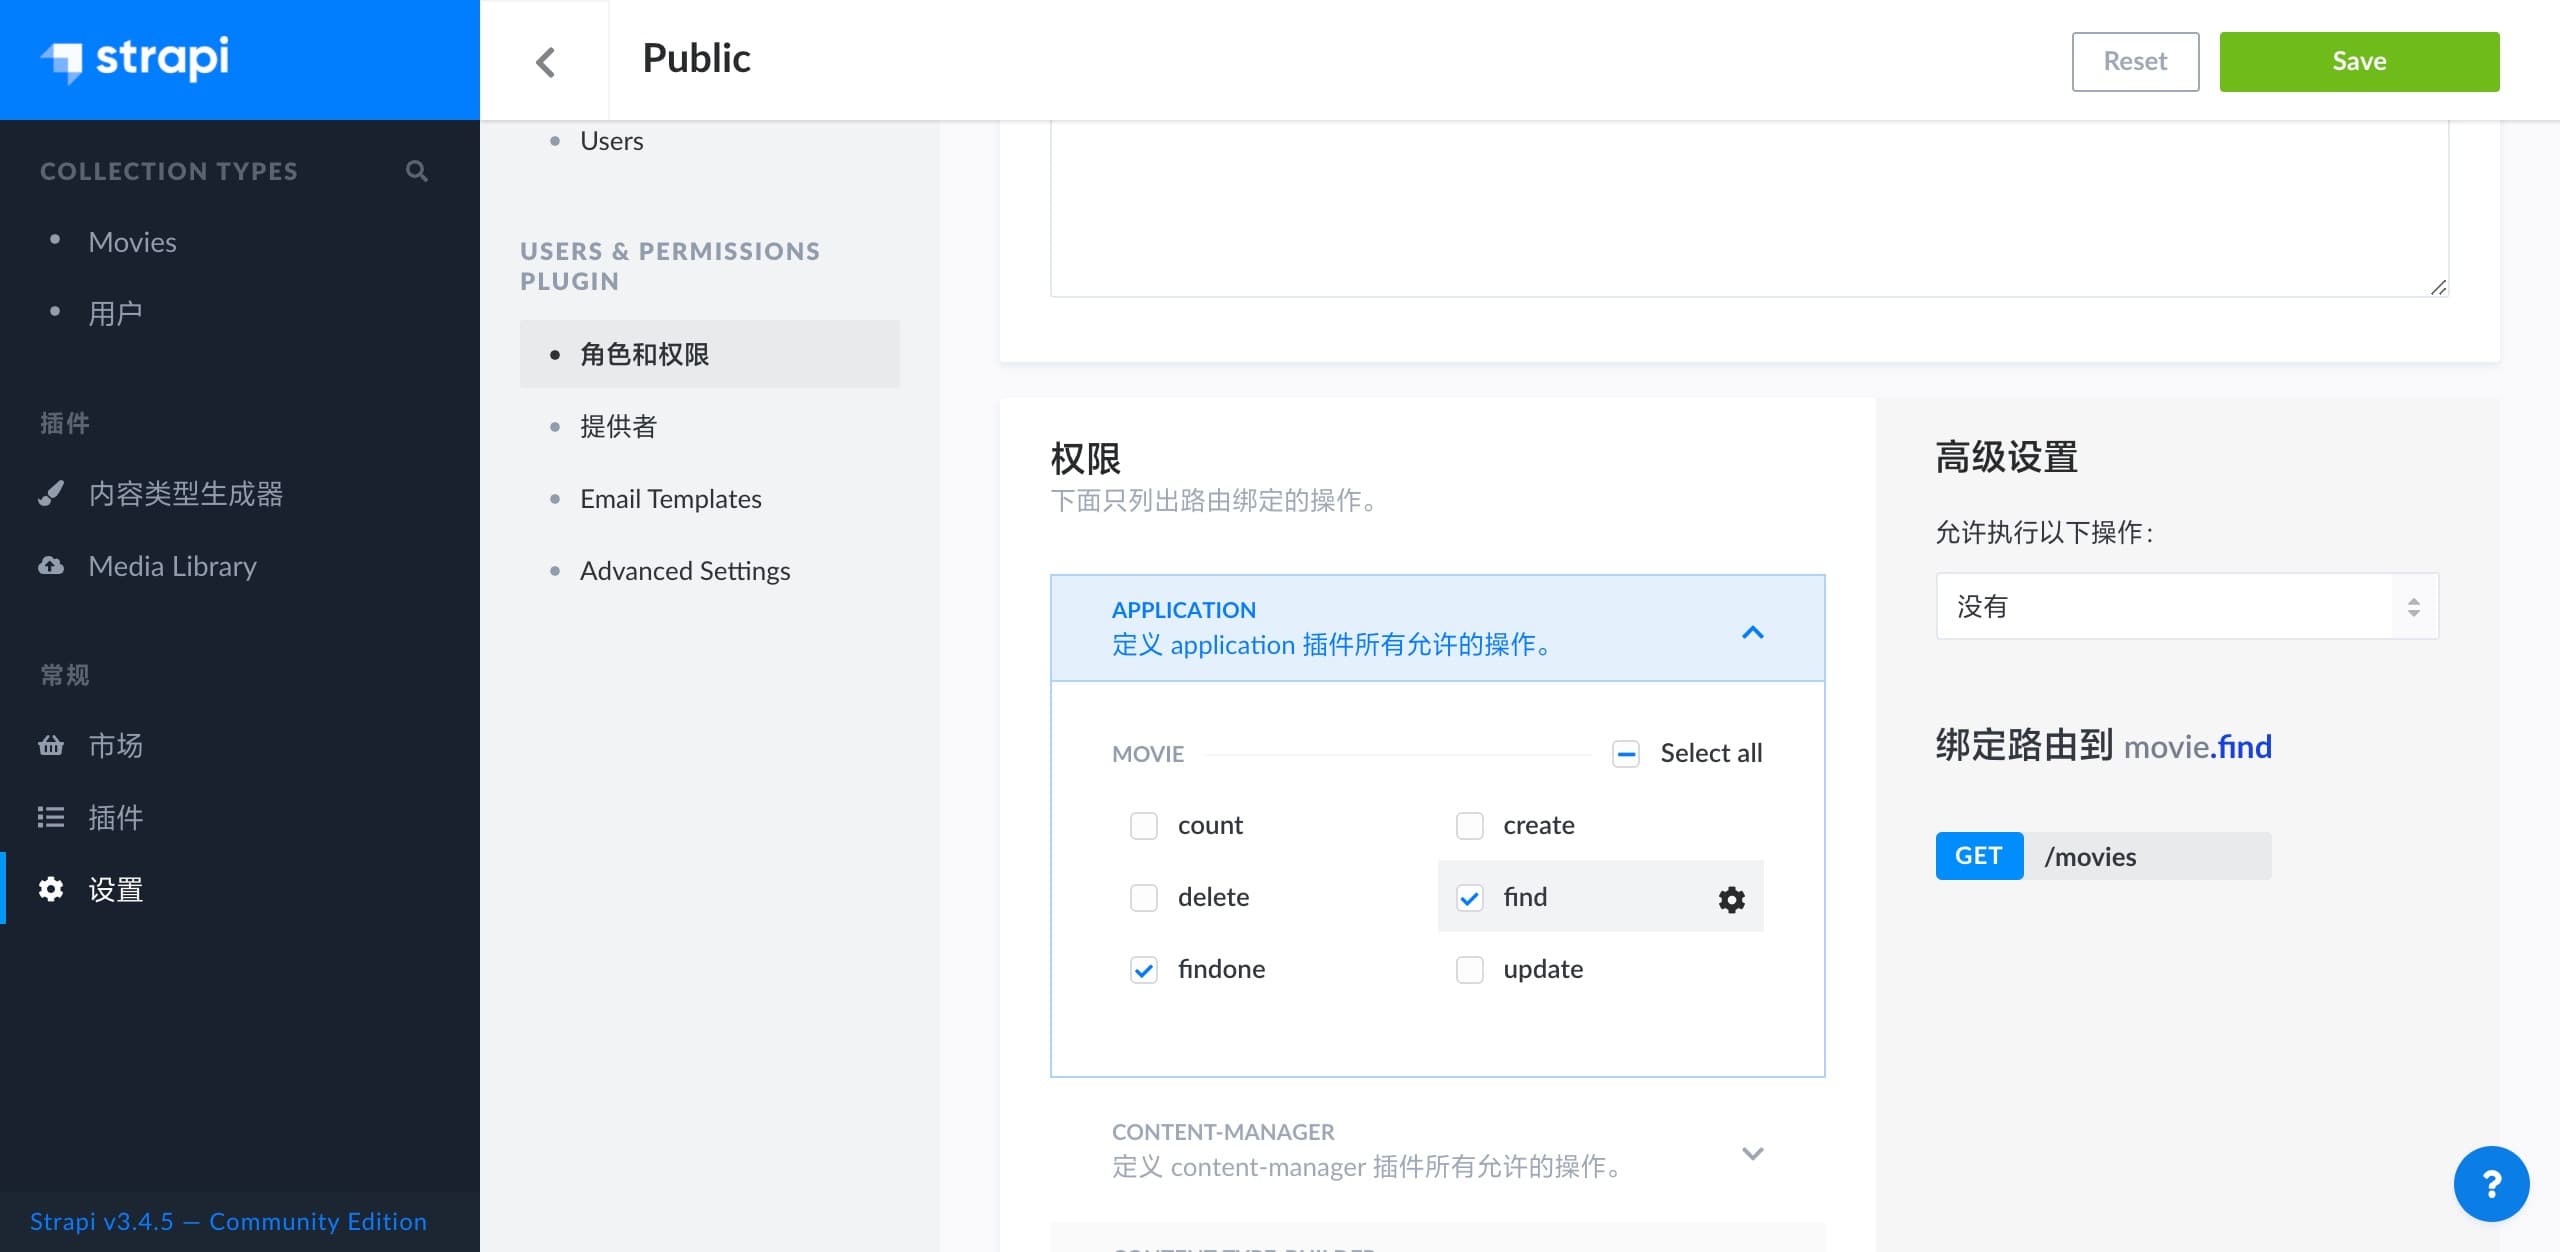Uncheck the findone permission

[1144, 970]
